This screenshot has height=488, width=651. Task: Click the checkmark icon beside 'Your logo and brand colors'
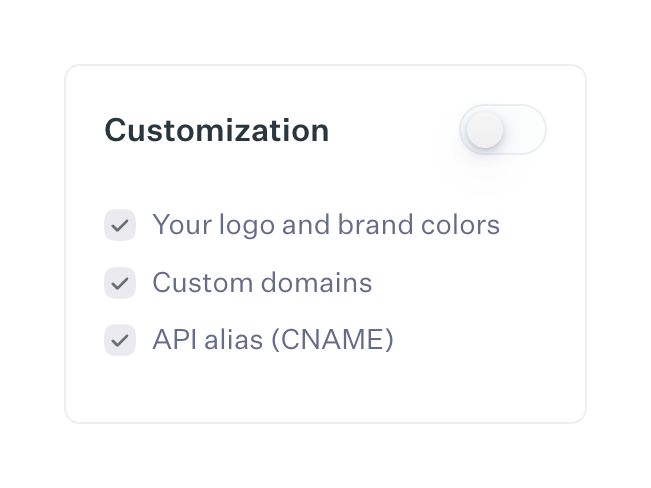120,225
